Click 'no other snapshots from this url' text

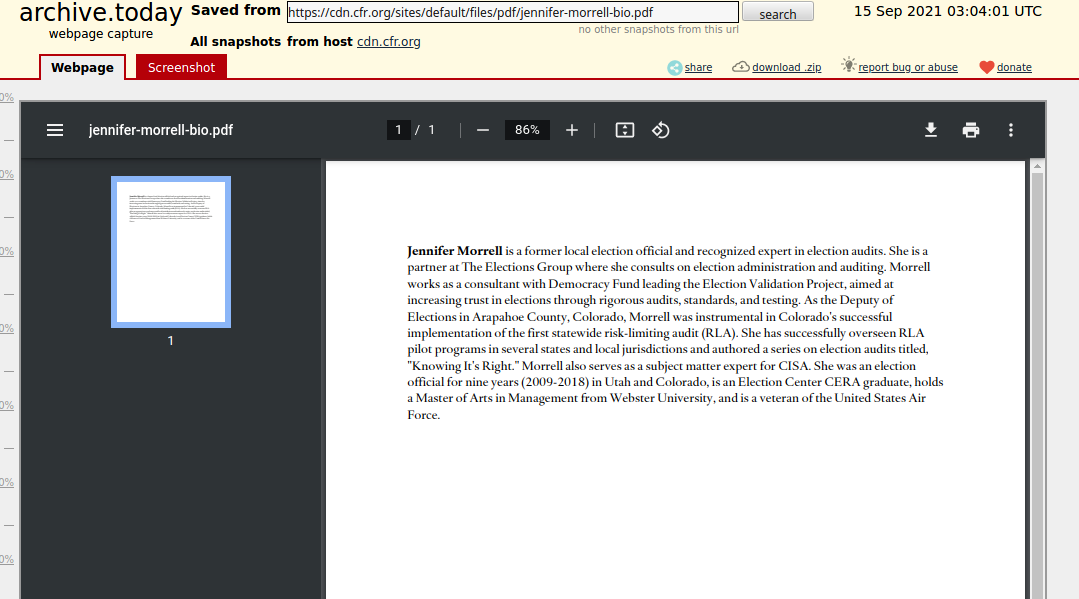pos(659,30)
